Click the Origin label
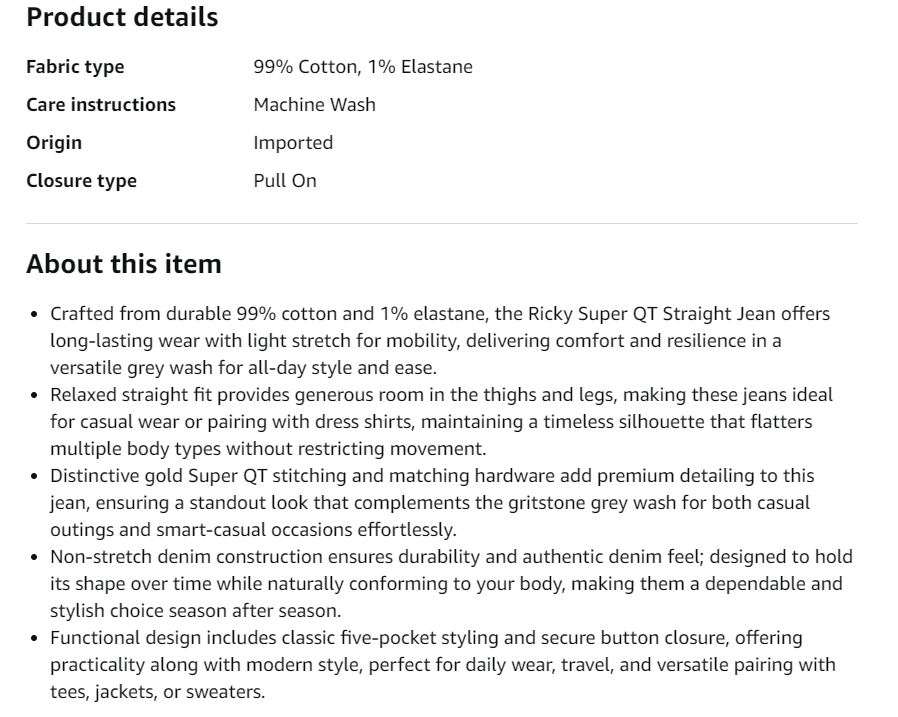 [54, 143]
